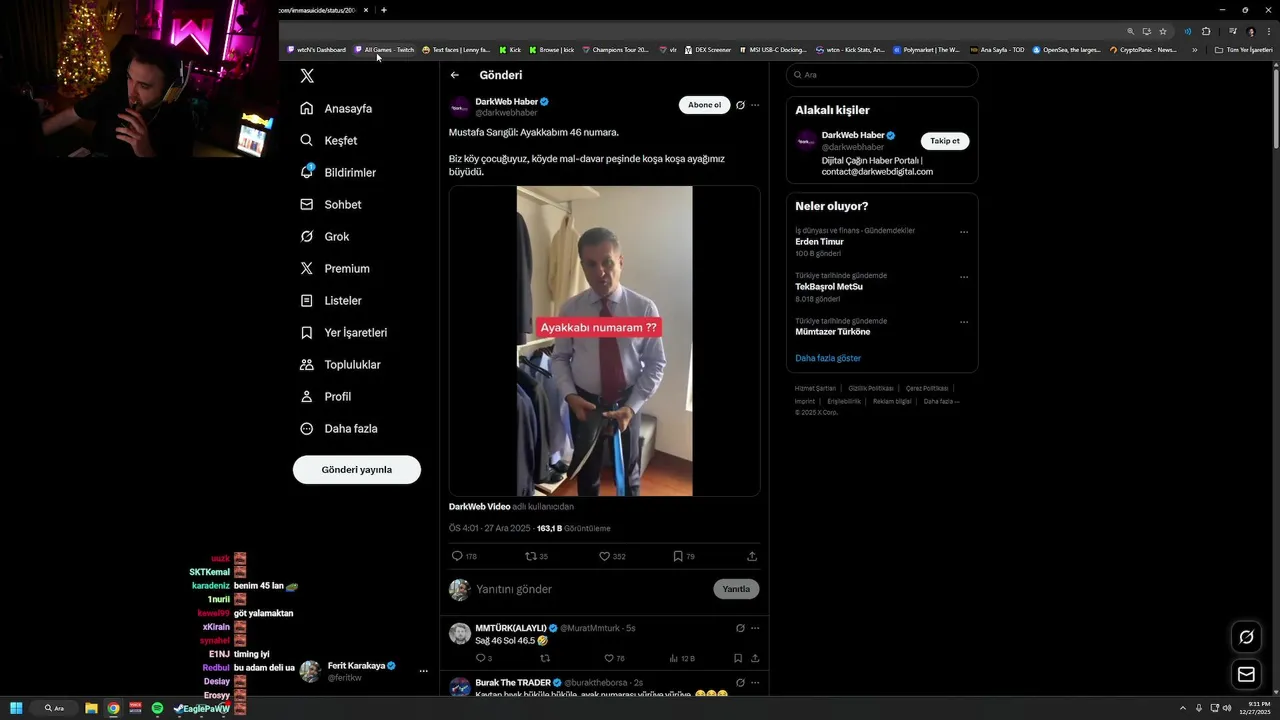Open options for TekBaşrol MetSu trend

[x=964, y=277]
